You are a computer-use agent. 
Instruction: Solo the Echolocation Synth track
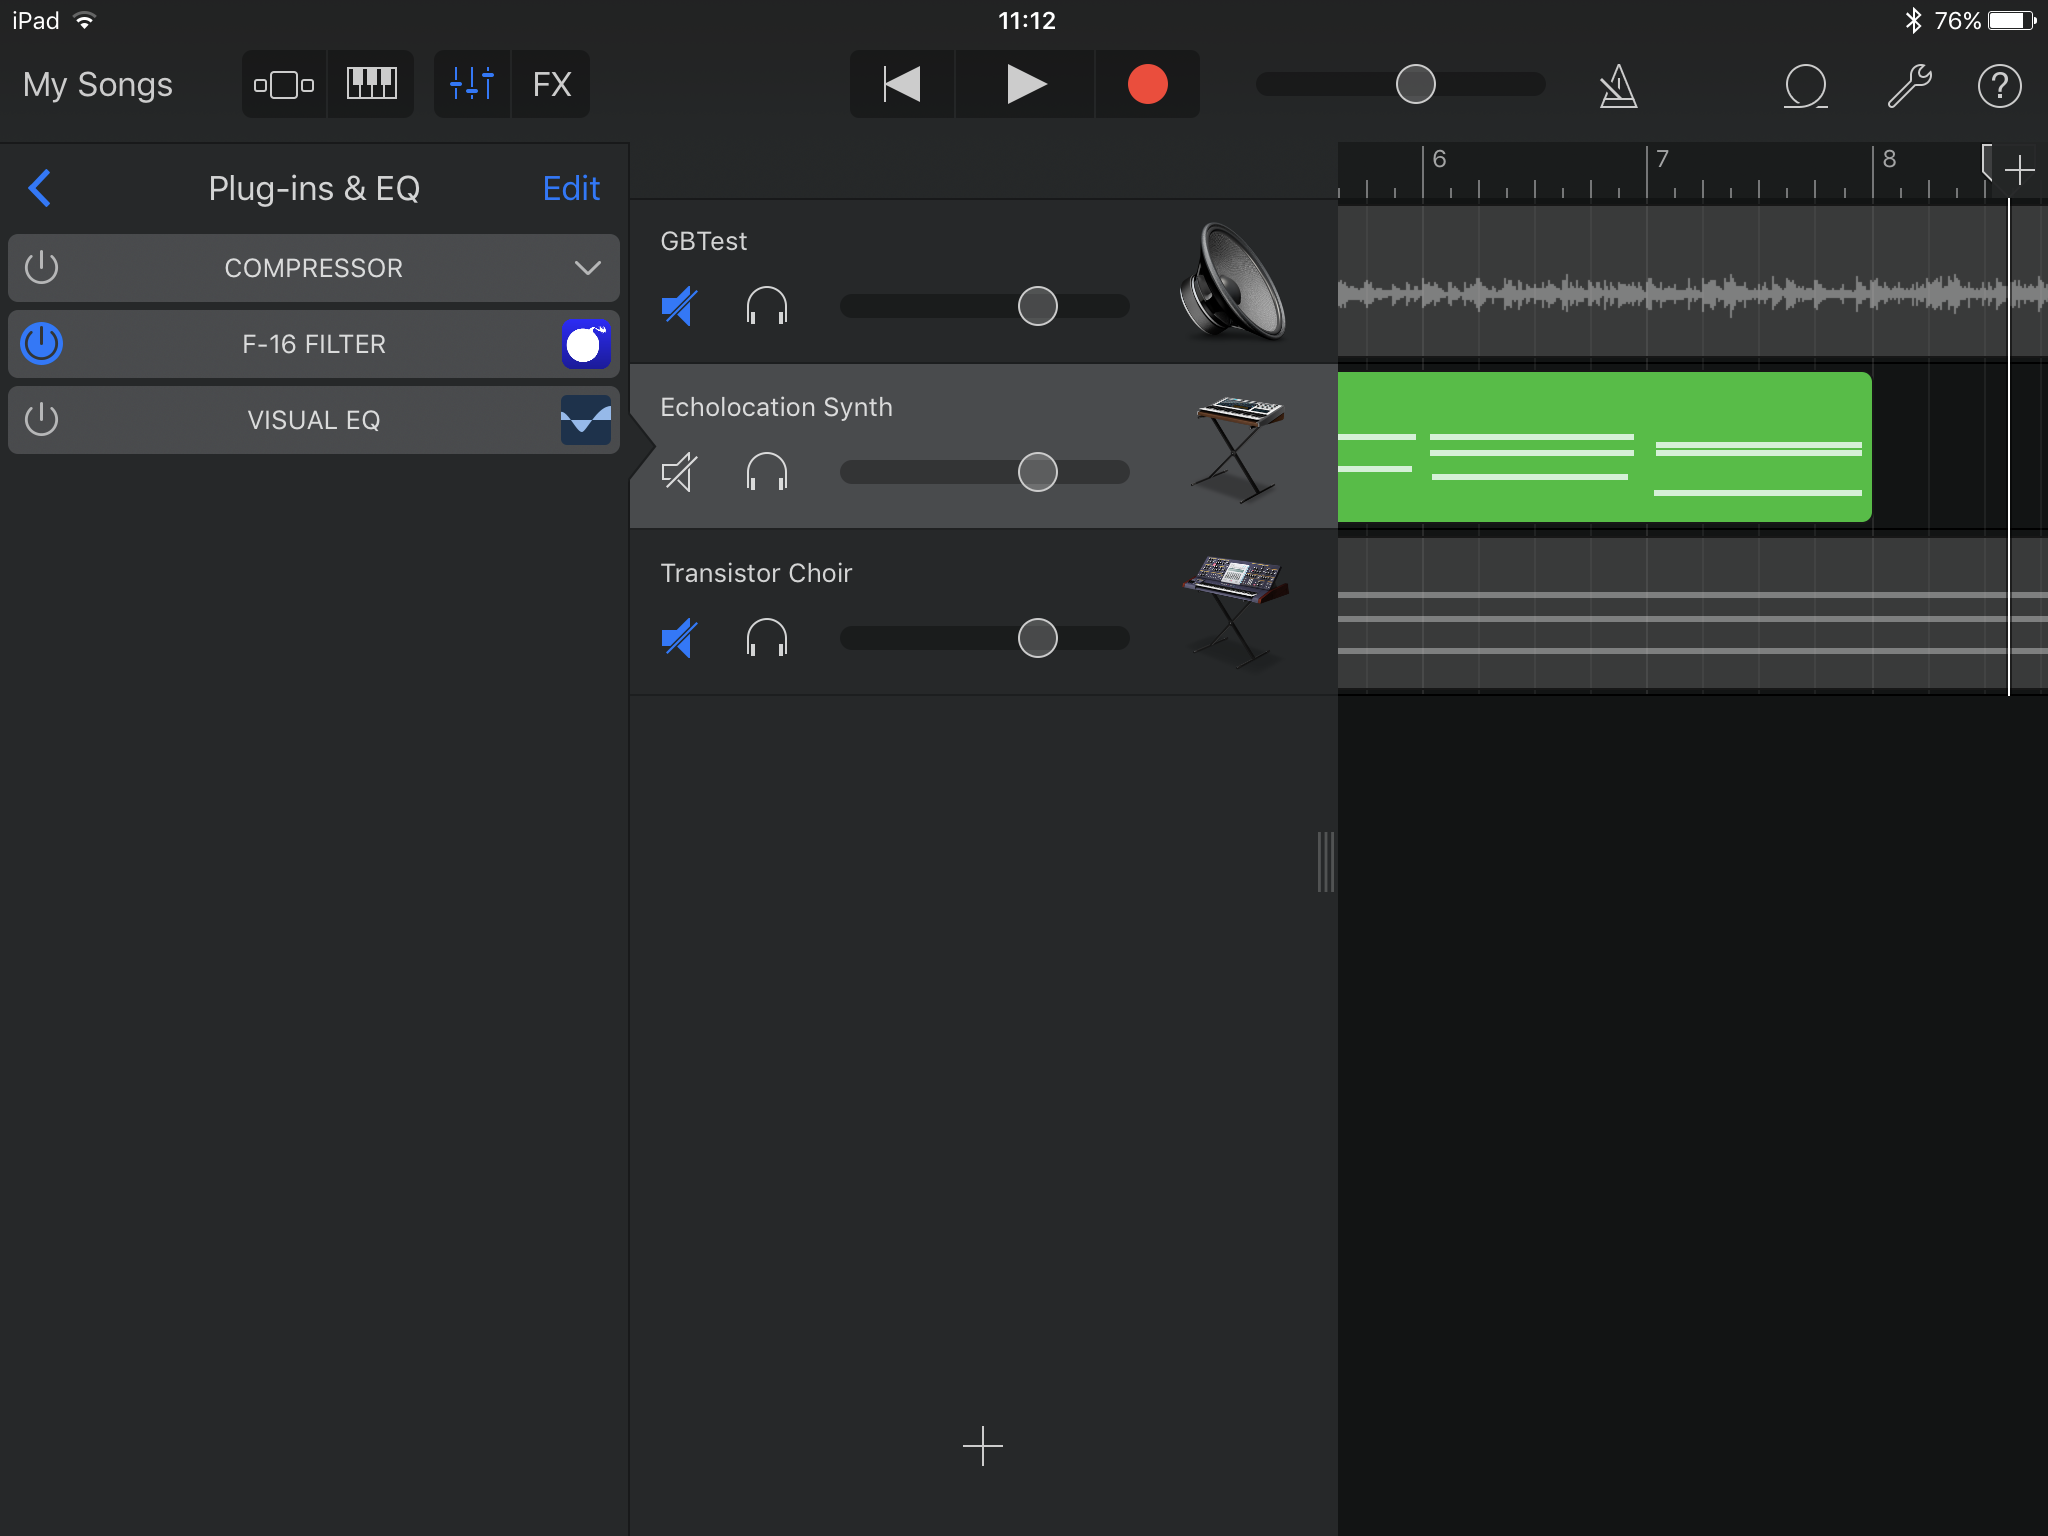767,472
